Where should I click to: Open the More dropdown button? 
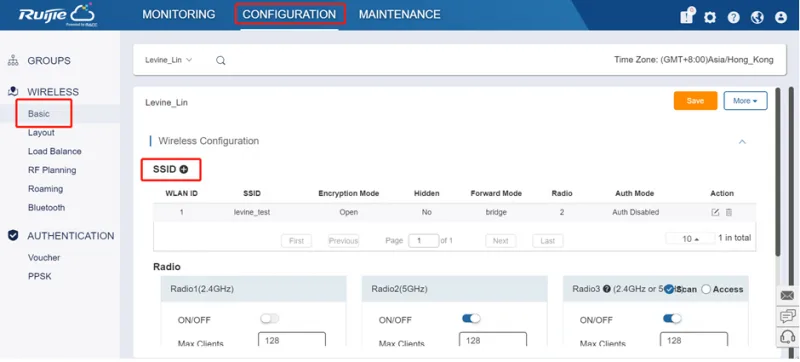click(x=745, y=101)
